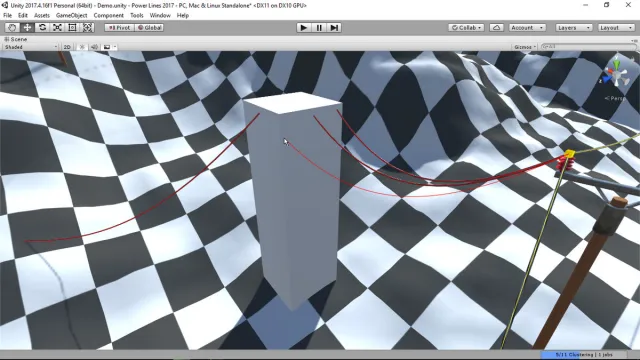
Task: Toggle scene lighting
Action: coord(82,47)
